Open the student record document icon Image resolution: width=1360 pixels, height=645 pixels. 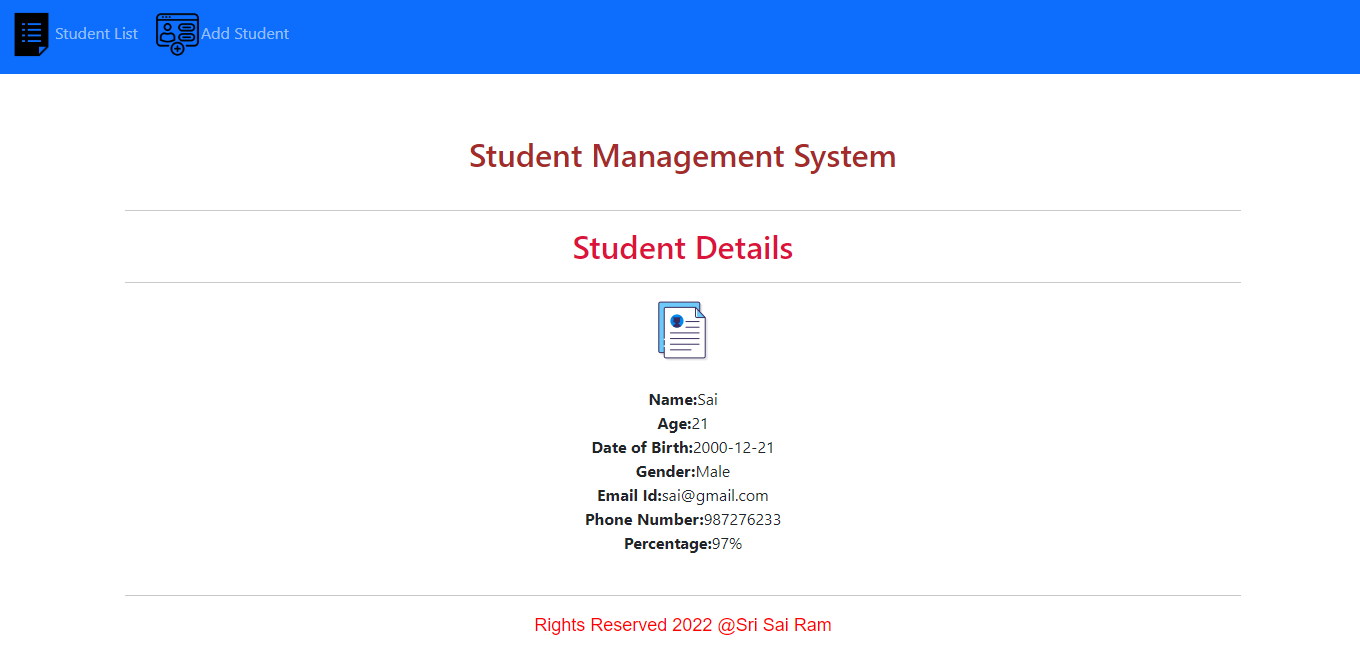683,329
